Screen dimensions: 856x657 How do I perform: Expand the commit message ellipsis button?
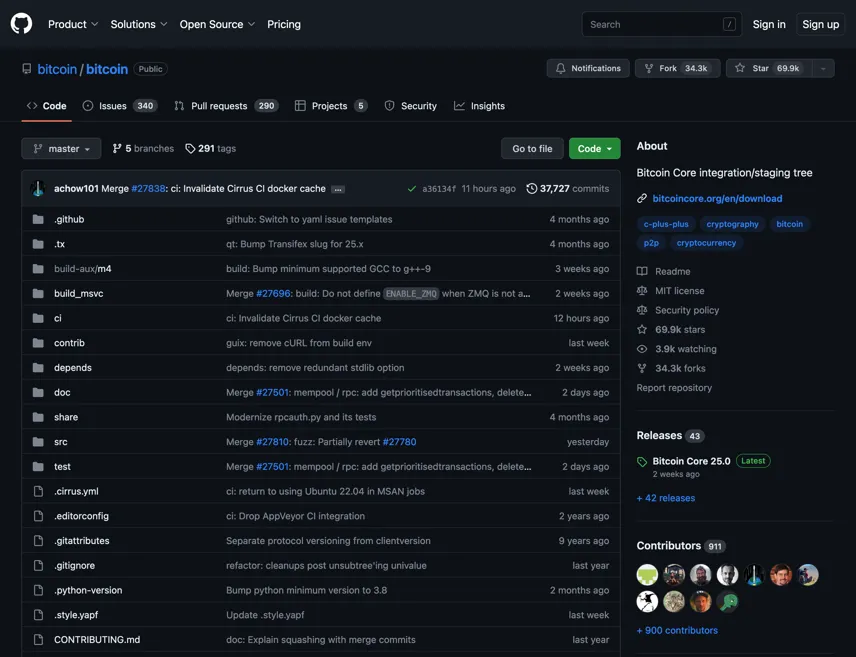pyautogui.click(x=338, y=190)
